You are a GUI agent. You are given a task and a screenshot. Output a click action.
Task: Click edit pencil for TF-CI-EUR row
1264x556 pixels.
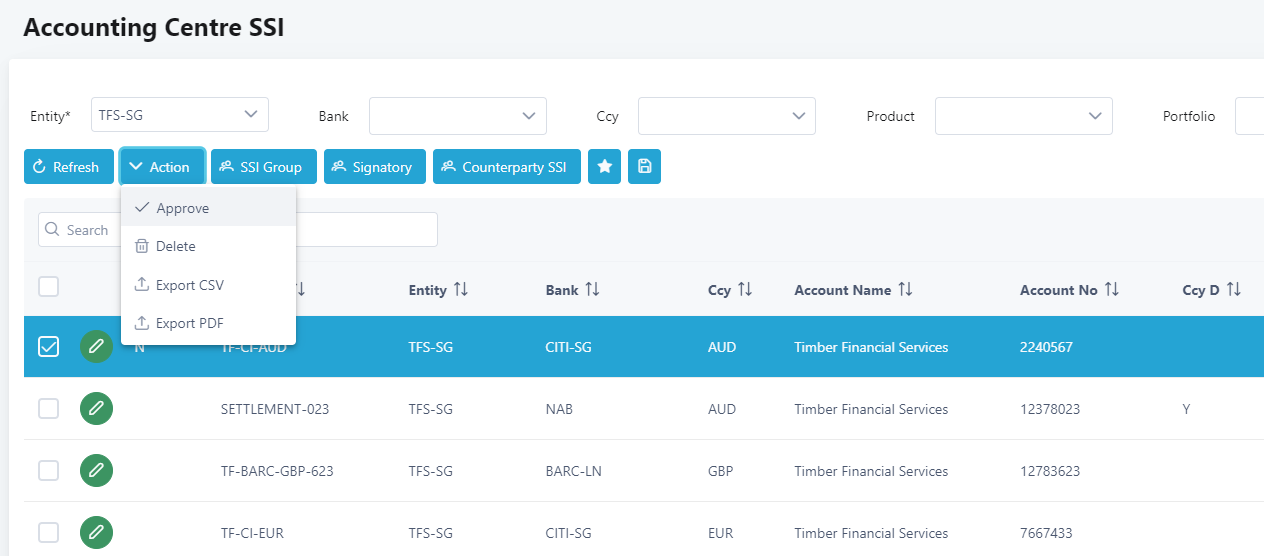pyautogui.click(x=96, y=533)
